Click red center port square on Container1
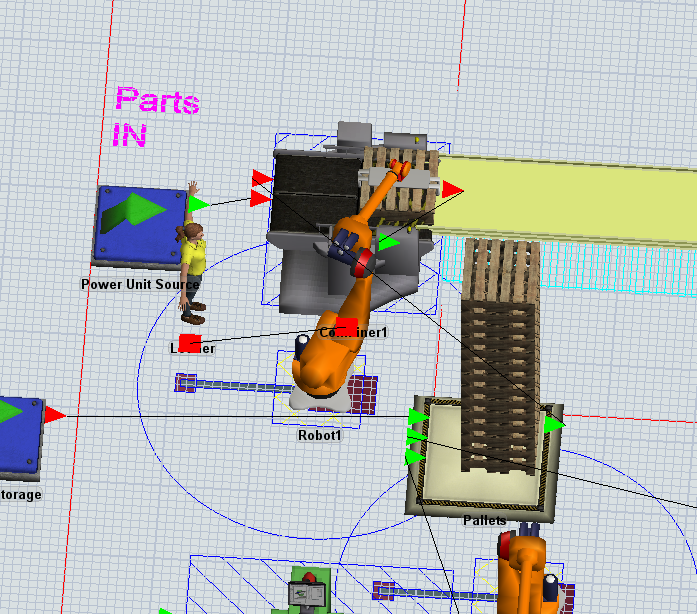This screenshot has height=614, width=697. (x=346, y=325)
